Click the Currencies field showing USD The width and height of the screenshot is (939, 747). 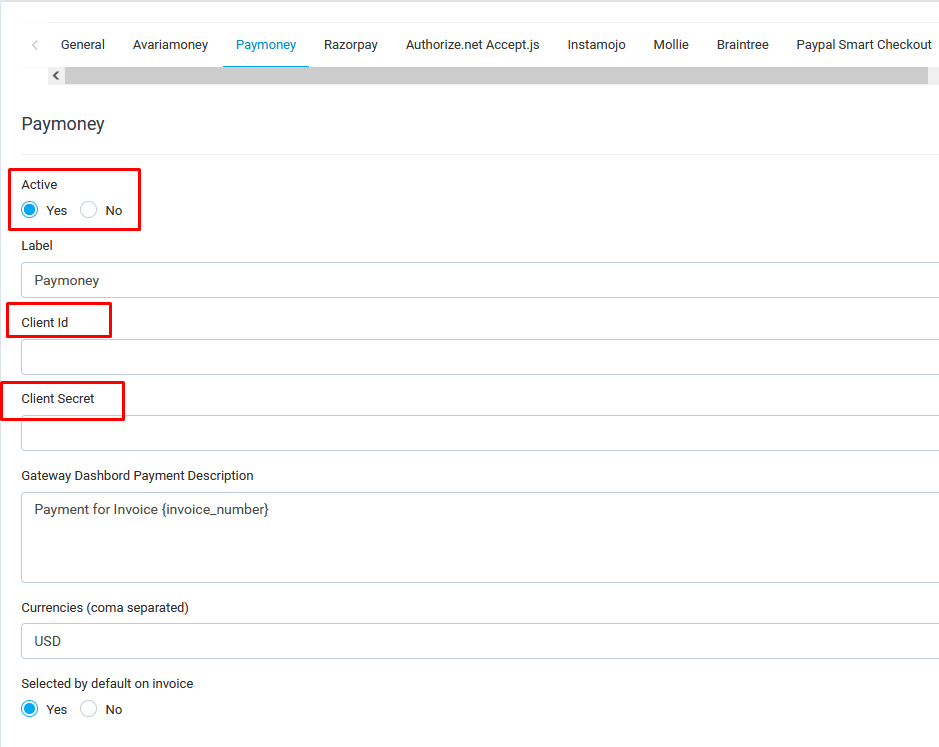480,641
